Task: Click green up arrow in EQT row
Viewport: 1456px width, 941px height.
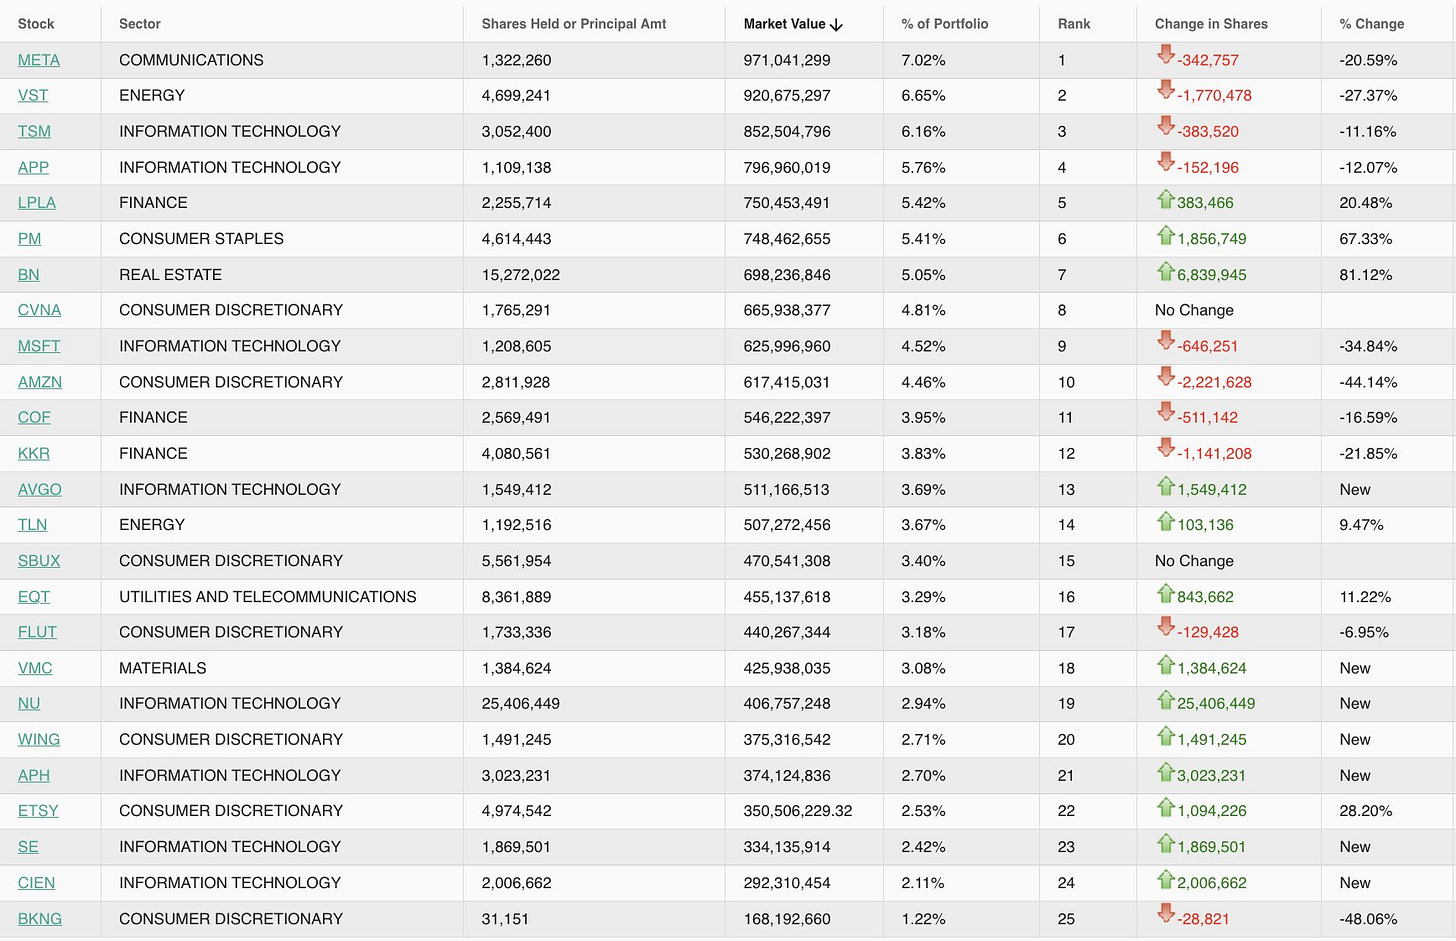Action: click(1165, 593)
